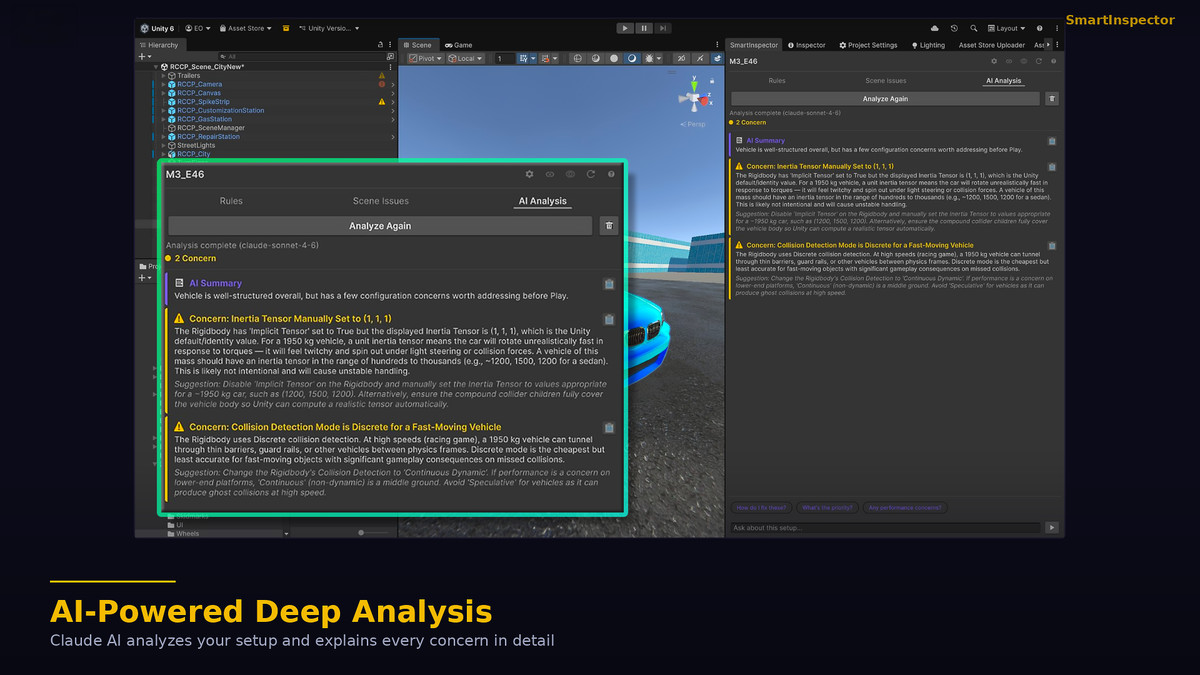
Task: Toggle the Scene view grid visibility button
Action: point(522,59)
